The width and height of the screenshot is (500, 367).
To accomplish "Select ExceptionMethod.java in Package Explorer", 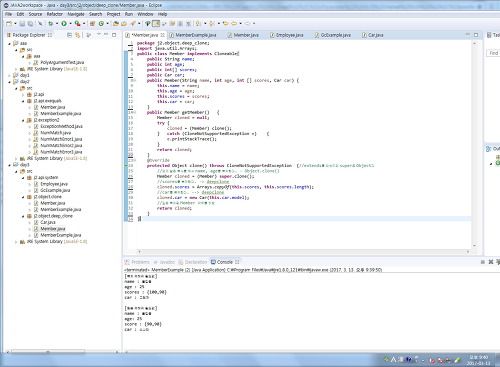I will pos(58,126).
